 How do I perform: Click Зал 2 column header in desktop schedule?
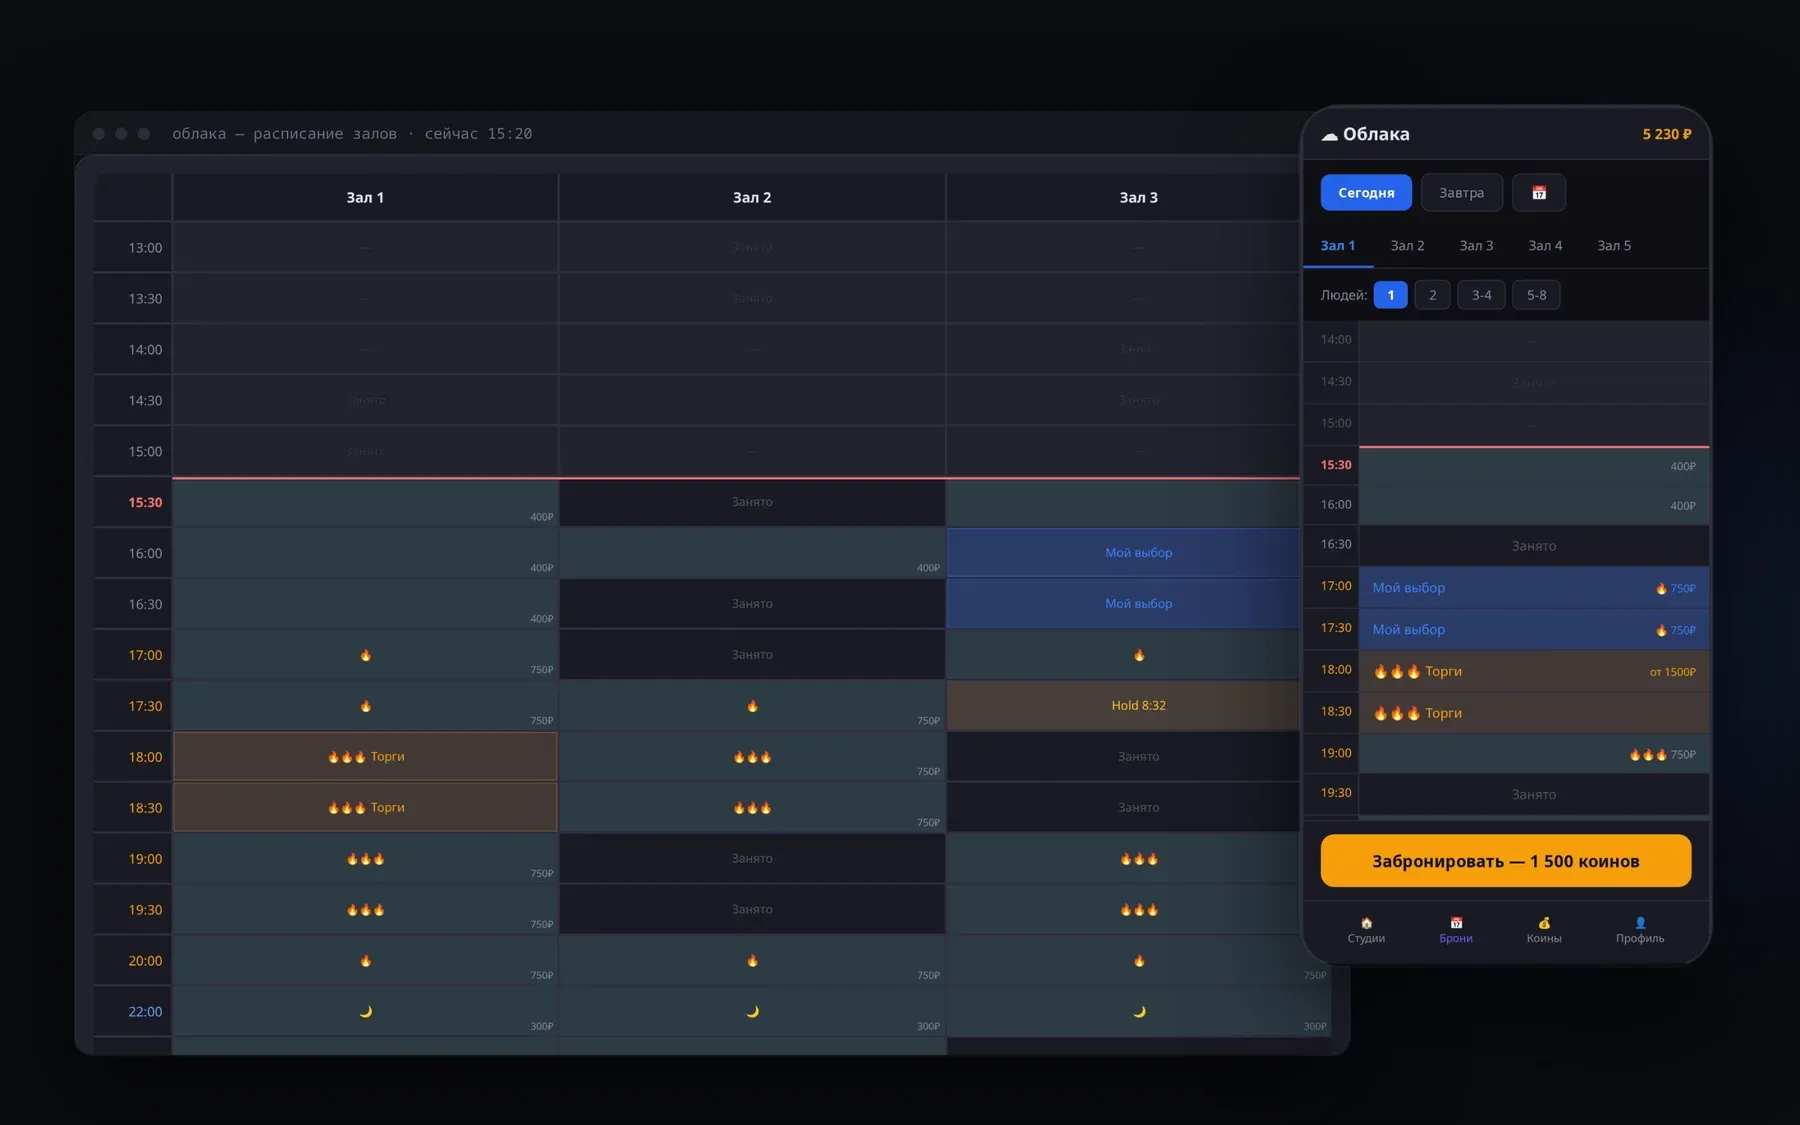pyautogui.click(x=752, y=198)
